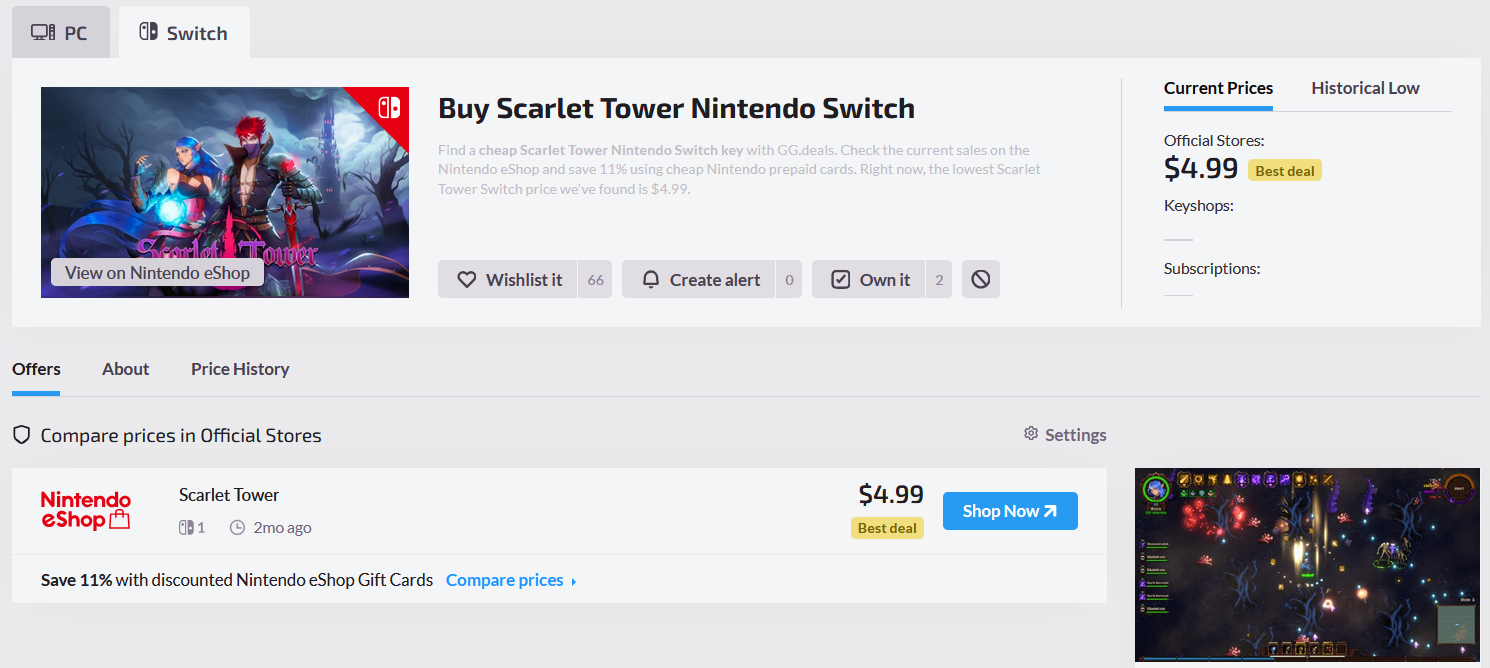Click the Nintendo eShop logo
This screenshot has height=668, width=1490.
[x=86, y=510]
